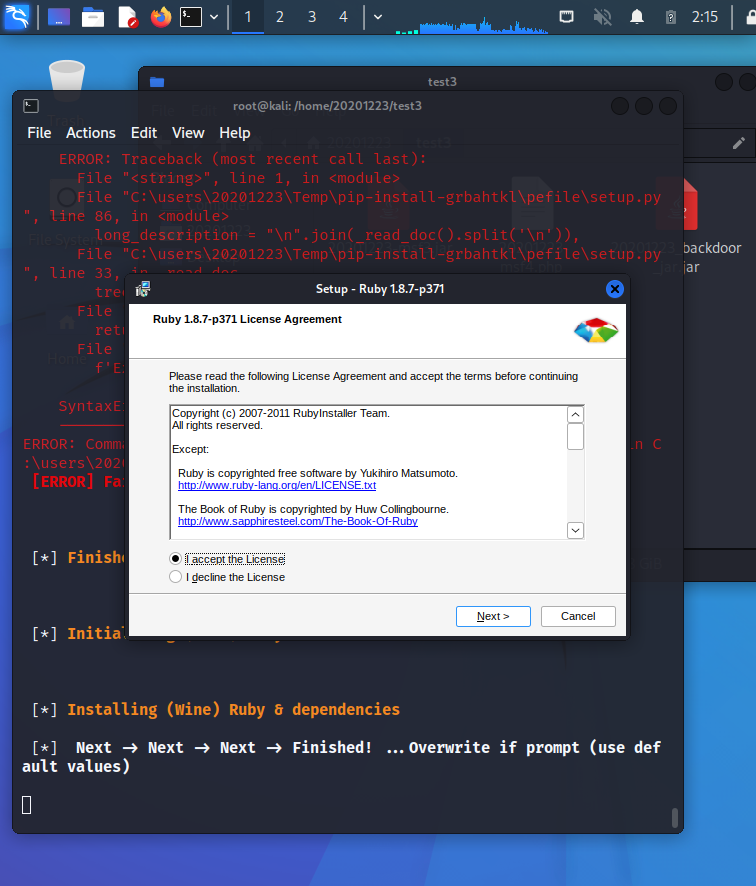This screenshot has width=756, height=886.
Task: Click the license text scroll down arrow
Action: pyautogui.click(x=575, y=531)
